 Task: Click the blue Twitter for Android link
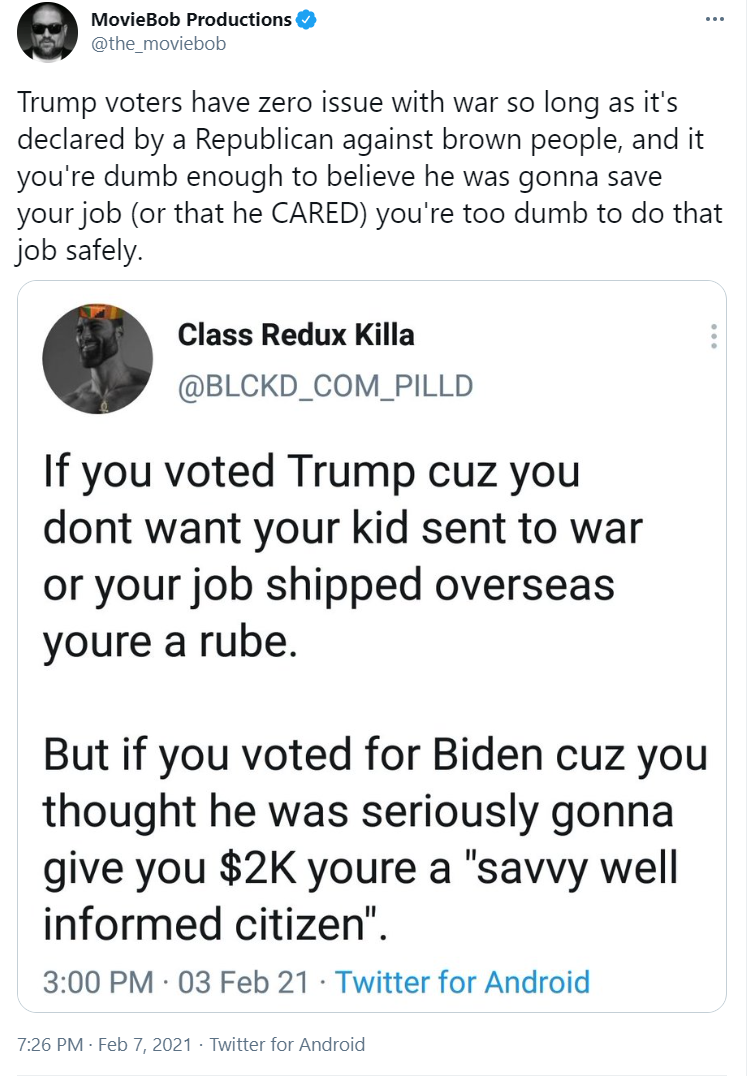click(x=462, y=982)
